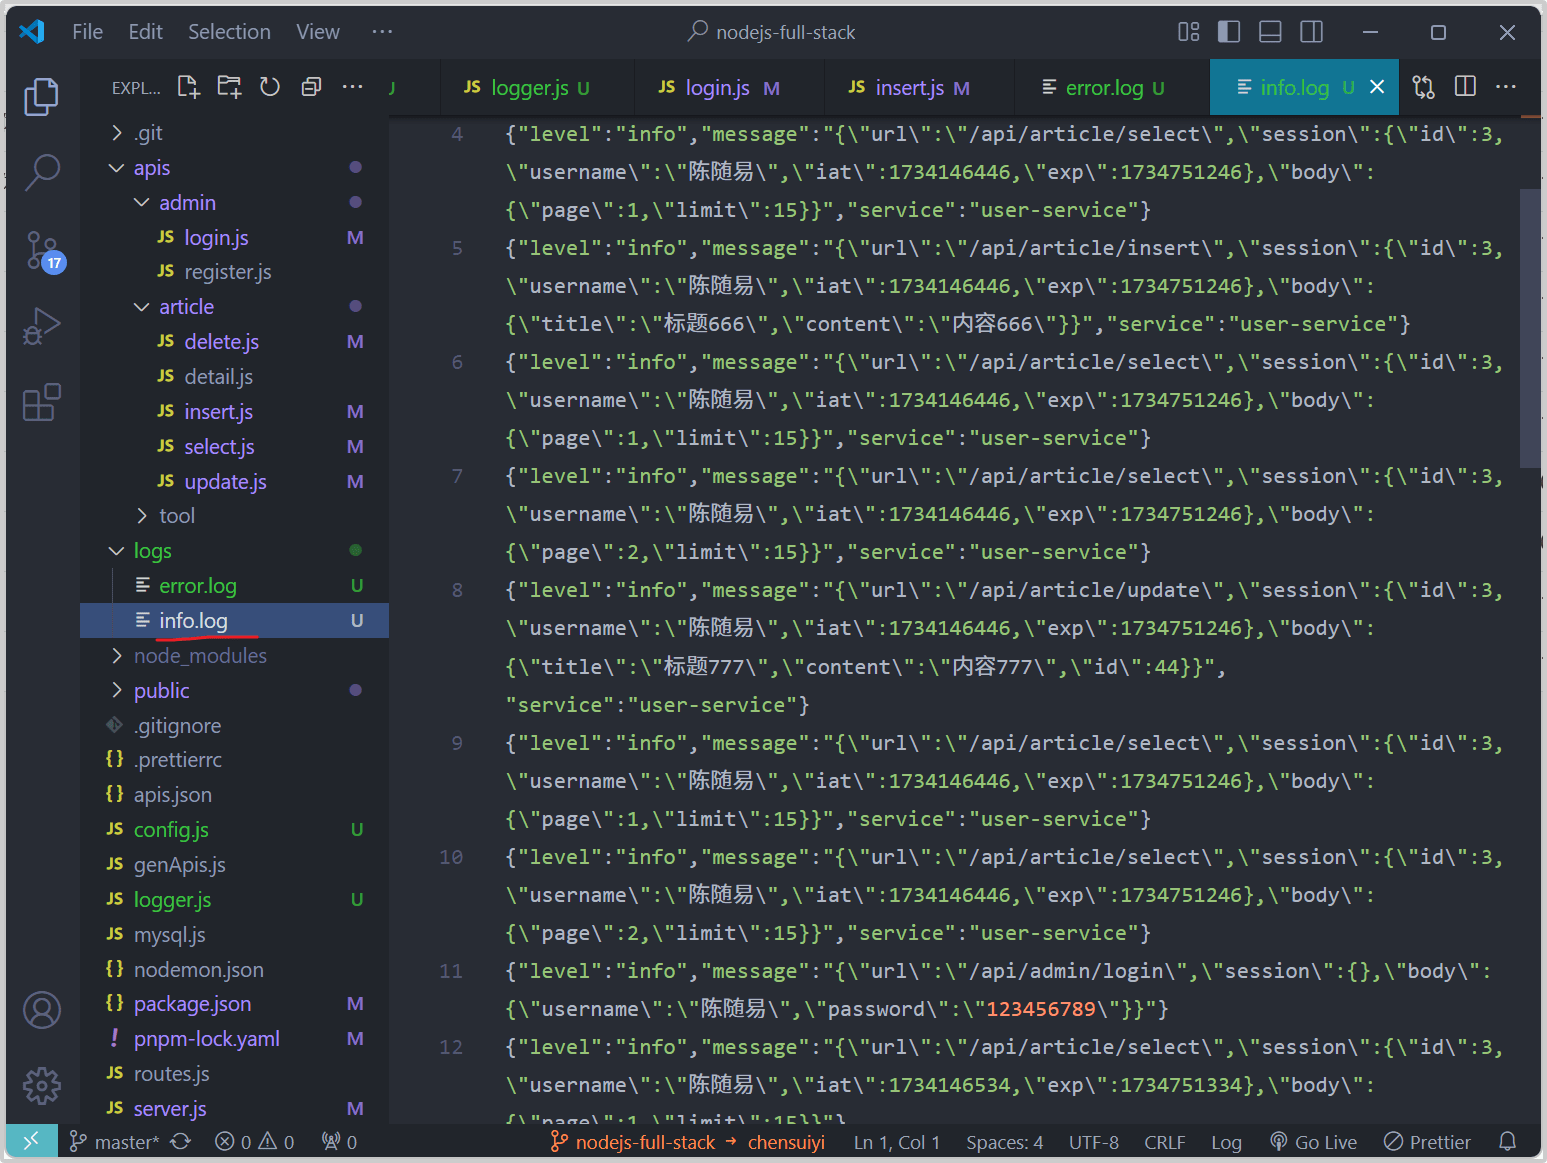Image resolution: width=1547 pixels, height=1163 pixels.
Task: Open the Edit menu
Action: coord(145,32)
